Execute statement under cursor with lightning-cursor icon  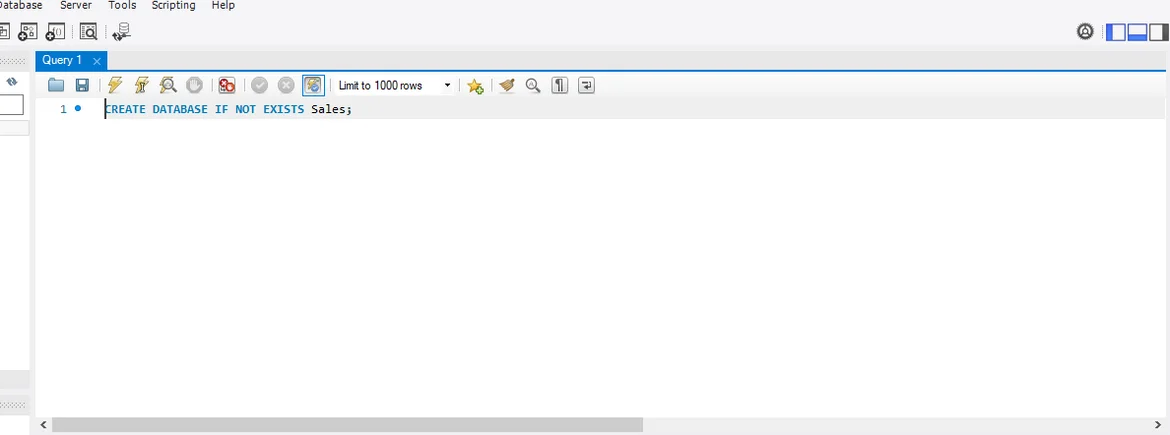coord(141,86)
